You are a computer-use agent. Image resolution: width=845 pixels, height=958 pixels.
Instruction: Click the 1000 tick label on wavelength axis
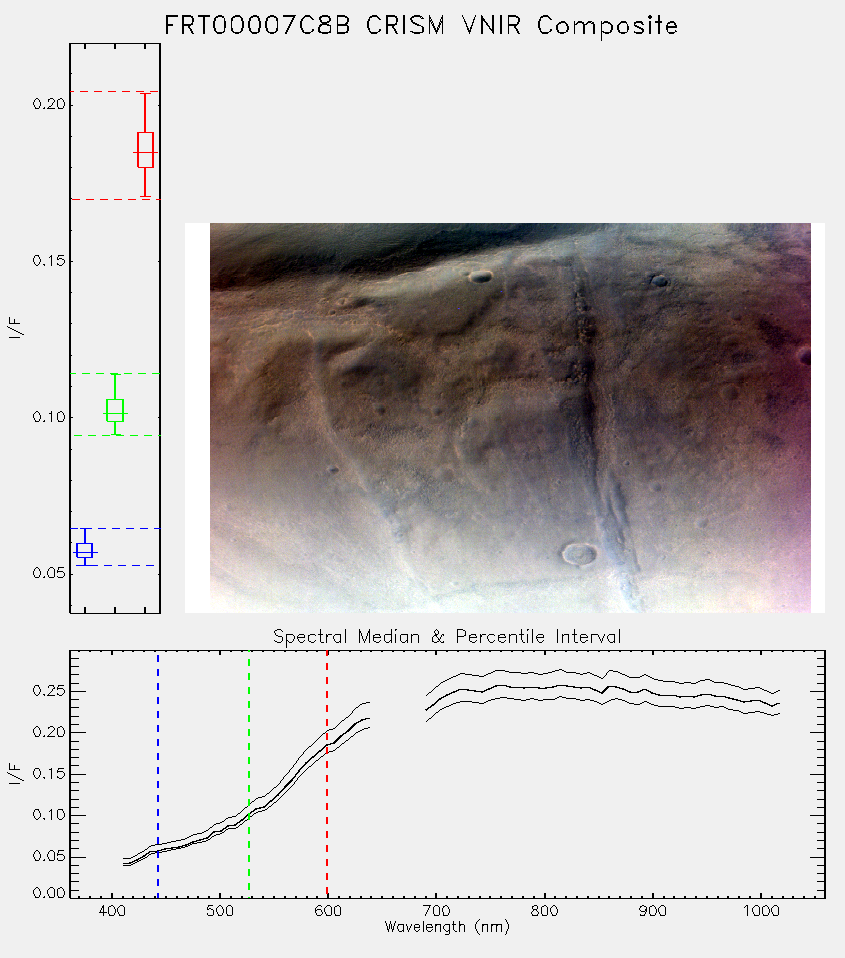coord(761,911)
